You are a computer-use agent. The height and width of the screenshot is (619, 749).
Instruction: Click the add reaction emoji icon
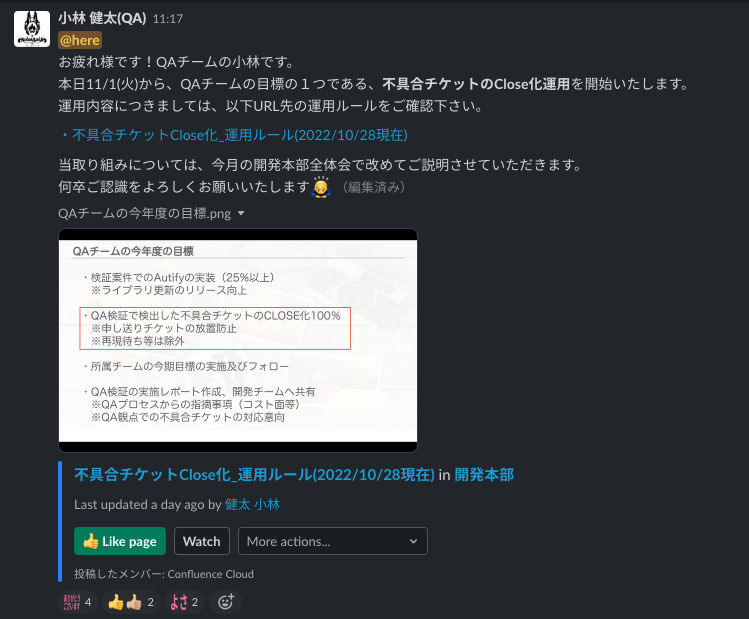pos(226,602)
